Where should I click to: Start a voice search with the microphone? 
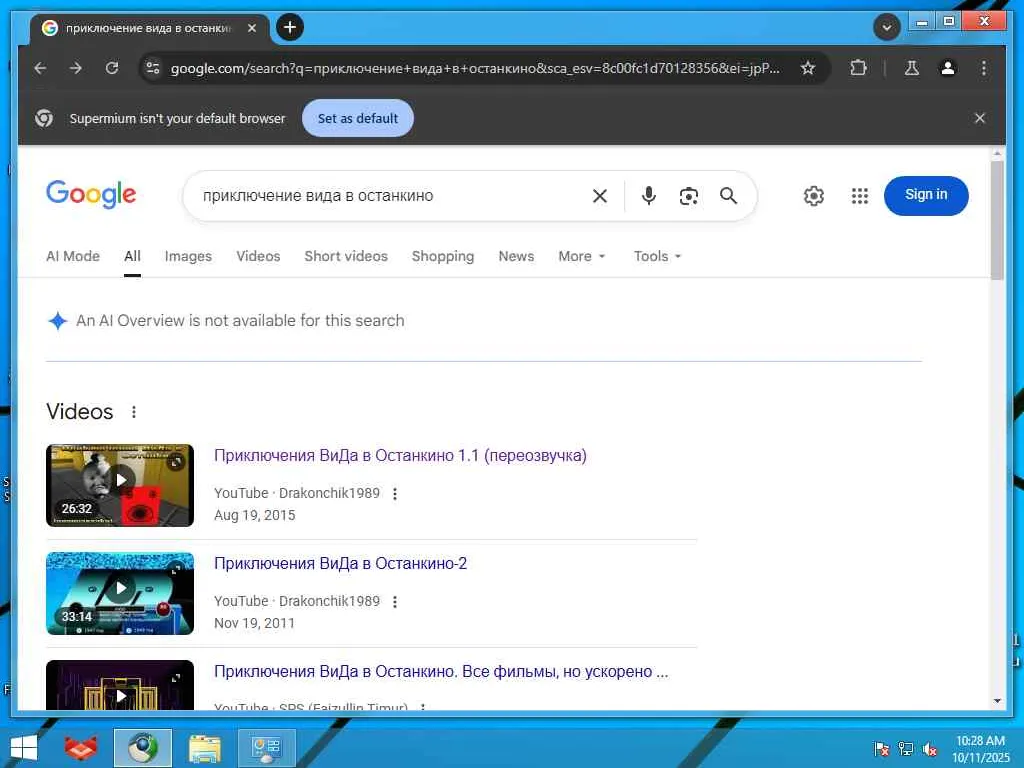click(x=648, y=196)
